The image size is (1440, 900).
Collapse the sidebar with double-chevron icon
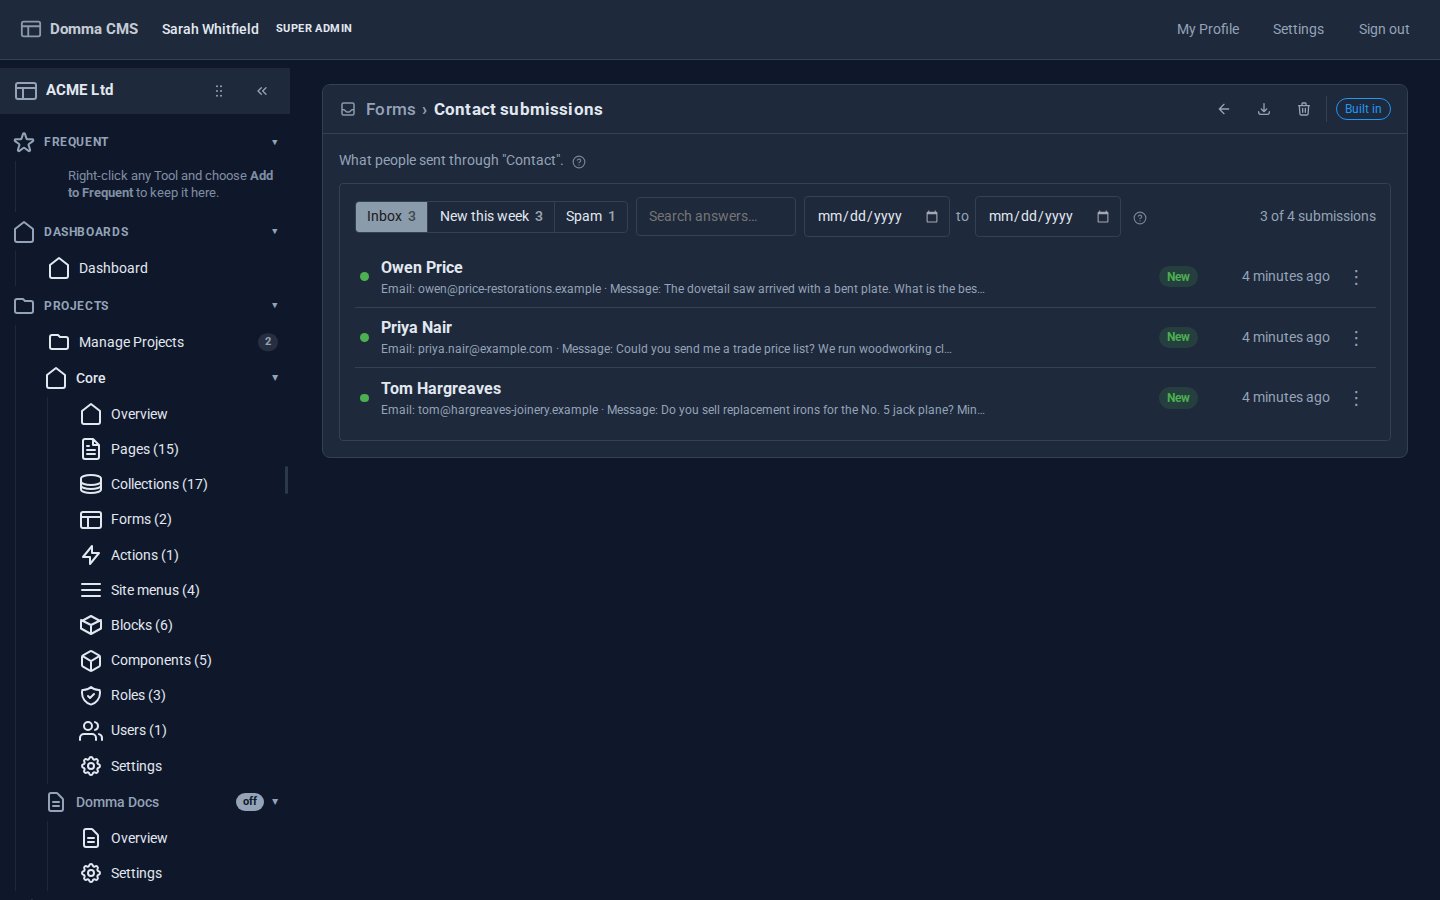(x=262, y=91)
